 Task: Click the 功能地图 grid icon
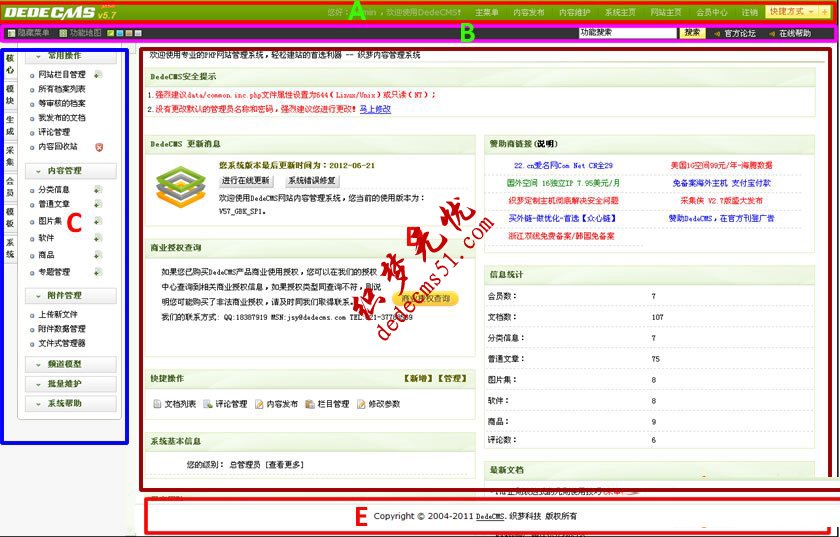[x=63, y=33]
